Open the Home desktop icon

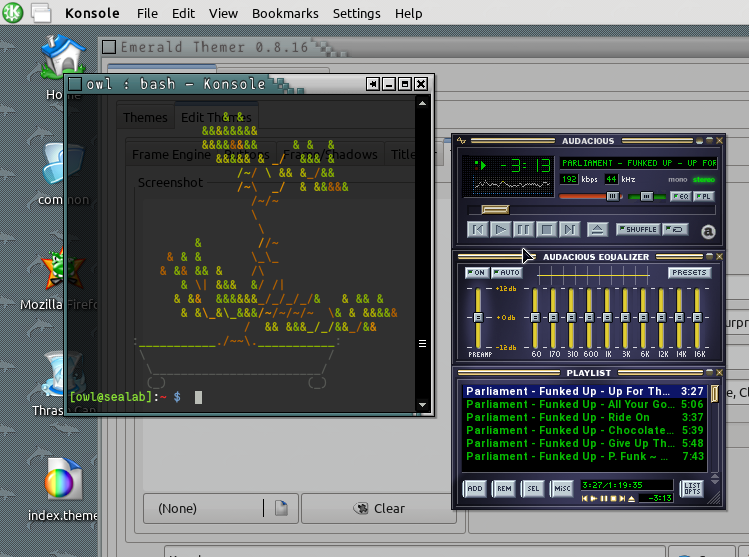point(63,56)
